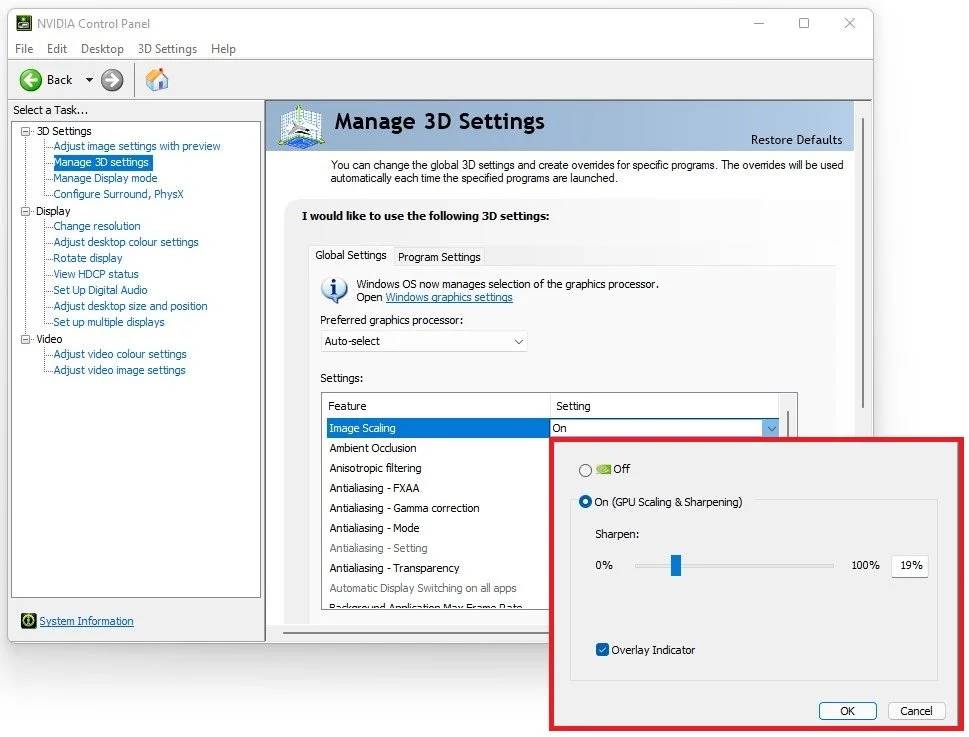Close the NVIDIA Control Panel window
969x737 pixels.
(x=850, y=23)
